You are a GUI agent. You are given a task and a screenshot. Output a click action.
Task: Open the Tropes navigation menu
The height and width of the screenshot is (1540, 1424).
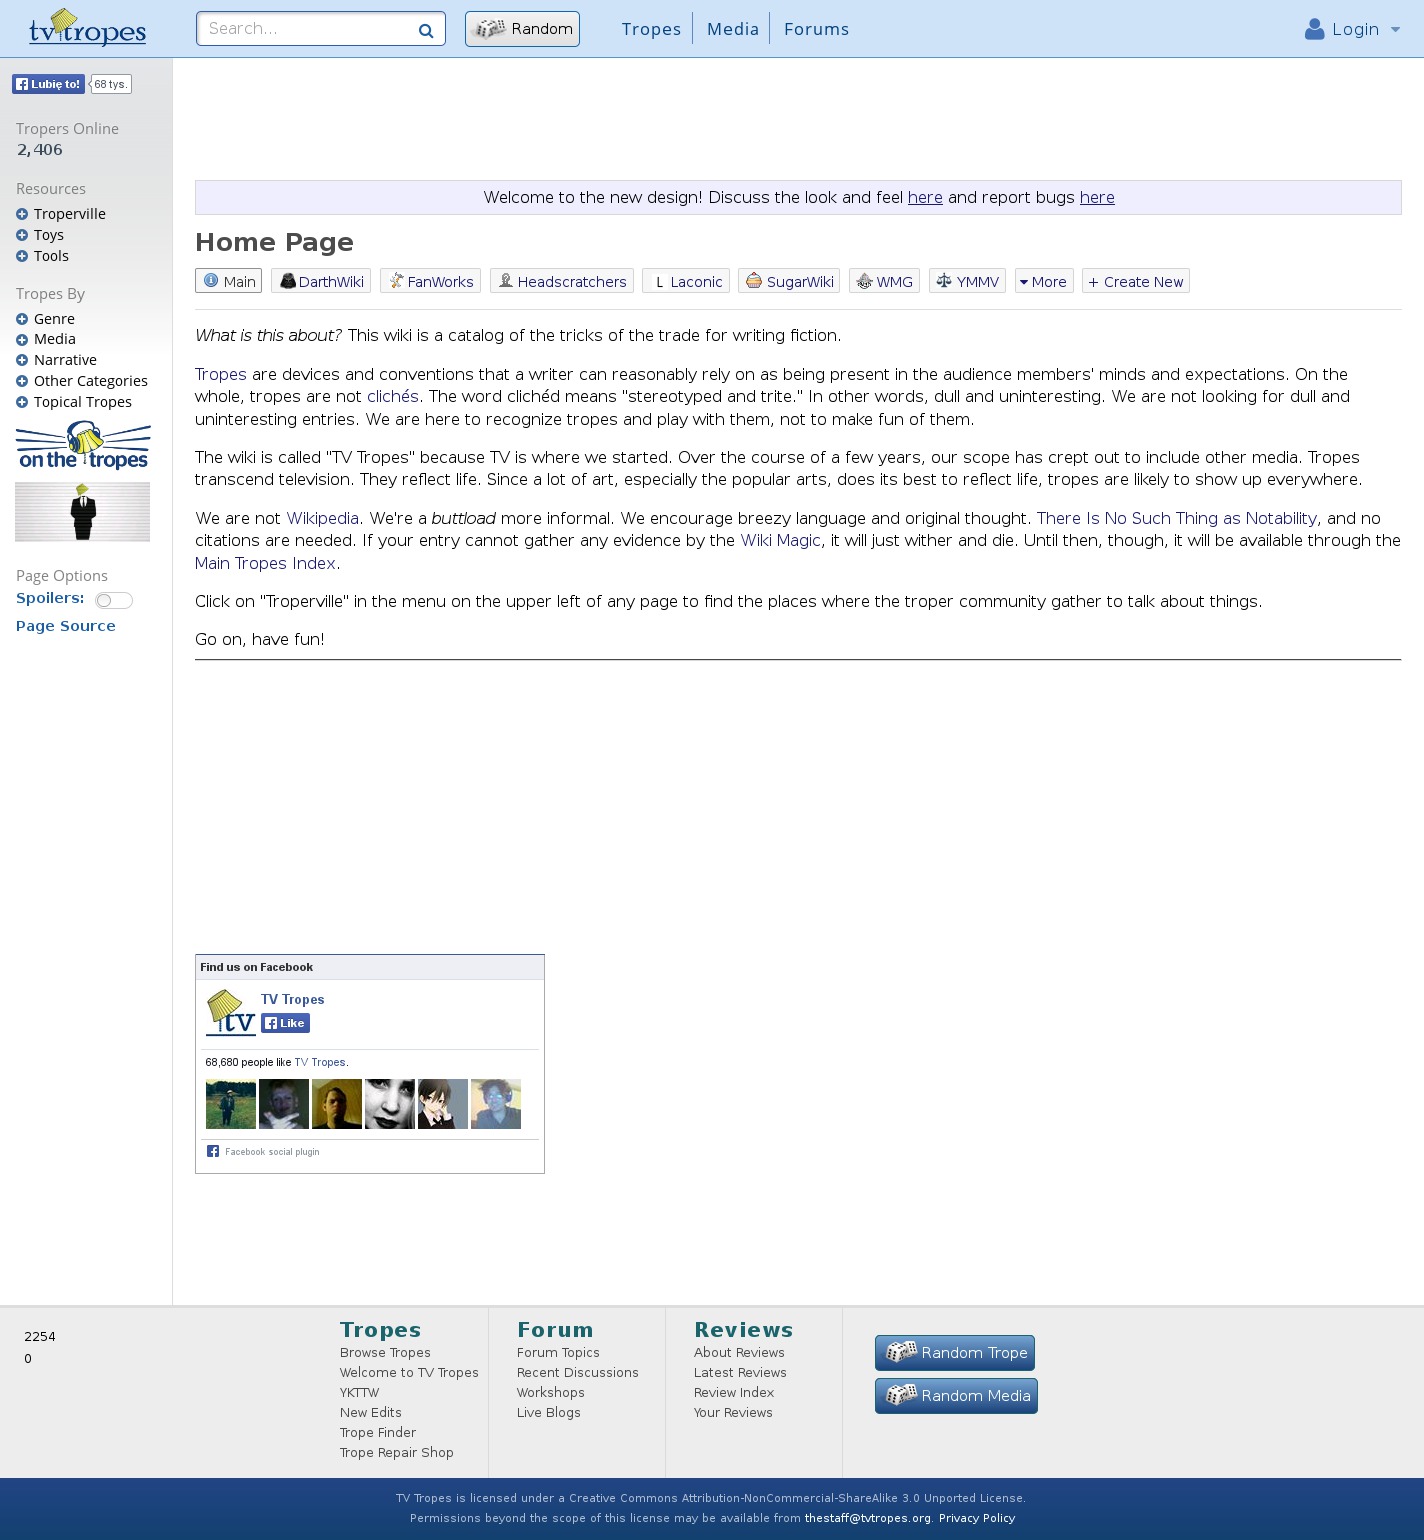(x=651, y=29)
